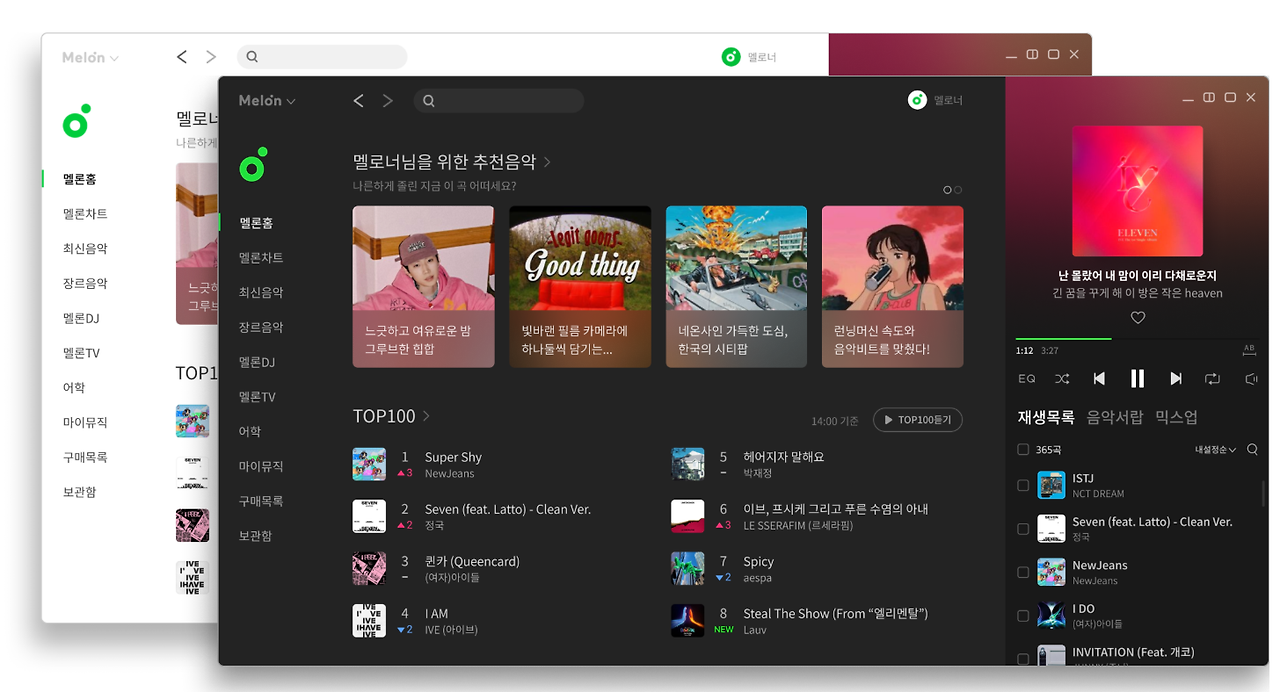Click the light window's 멜로너 profile icon
Screen dimensions: 1280x692
(x=731, y=57)
